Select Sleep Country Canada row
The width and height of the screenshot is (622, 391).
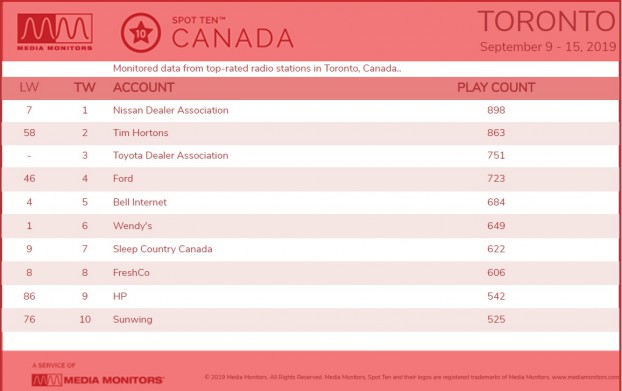coord(311,249)
